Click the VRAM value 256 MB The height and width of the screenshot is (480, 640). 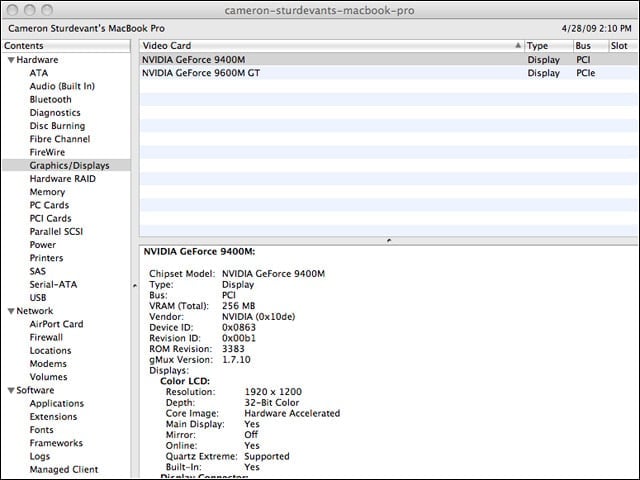[238, 306]
